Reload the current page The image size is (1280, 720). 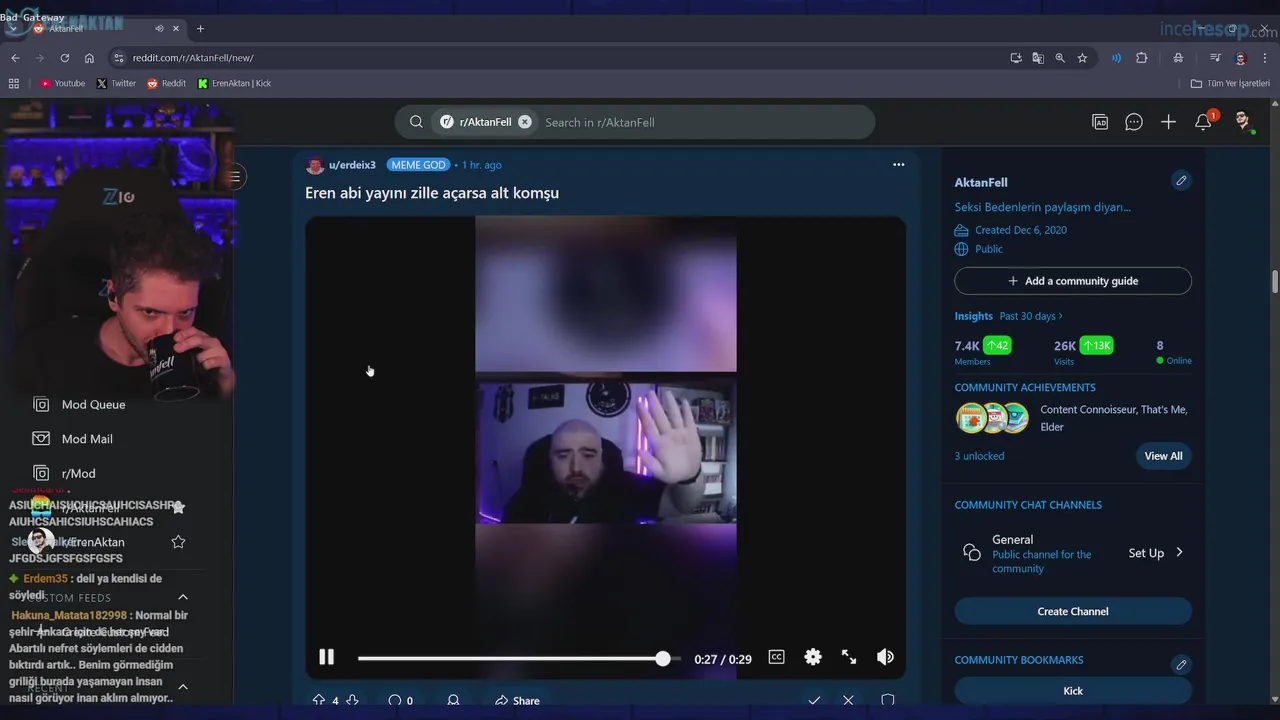pyautogui.click(x=64, y=58)
